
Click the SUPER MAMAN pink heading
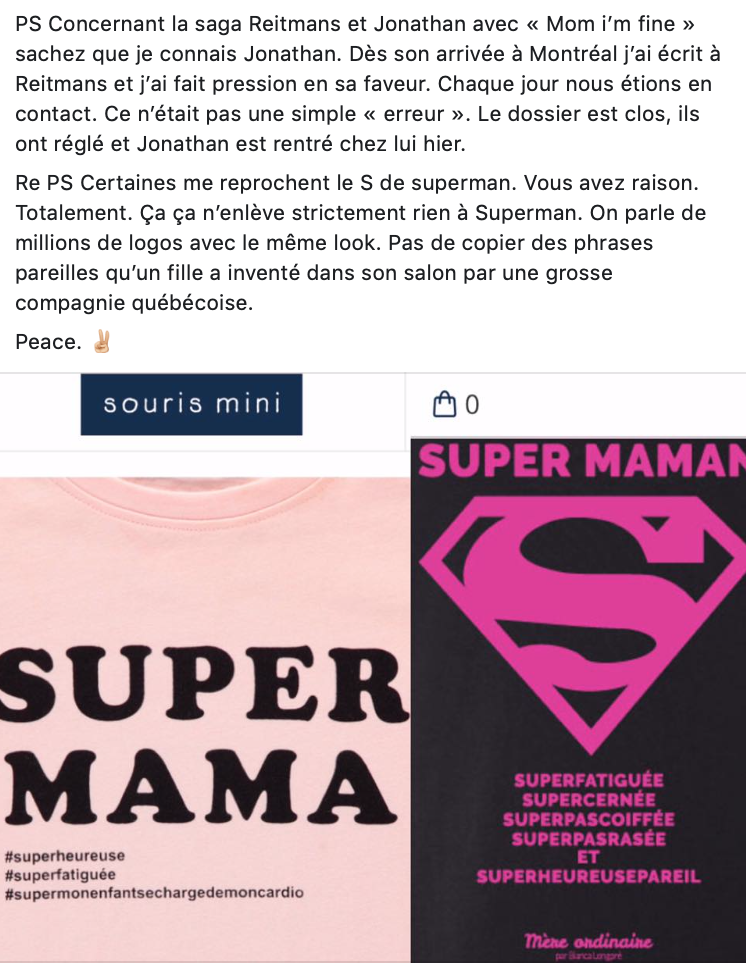point(582,461)
